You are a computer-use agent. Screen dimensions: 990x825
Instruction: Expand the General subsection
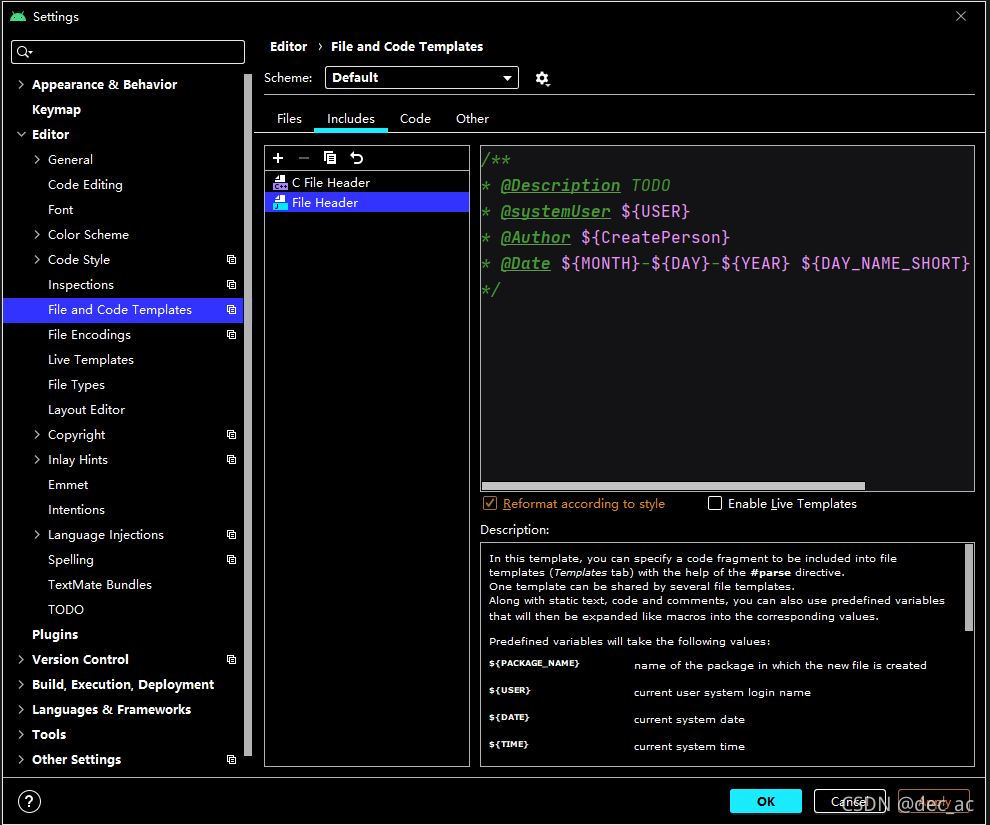37,160
